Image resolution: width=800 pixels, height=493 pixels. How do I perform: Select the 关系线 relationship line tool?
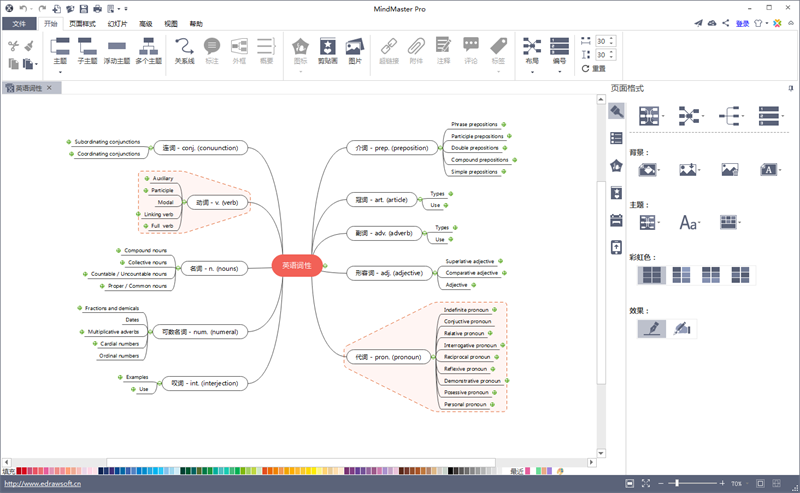(184, 51)
